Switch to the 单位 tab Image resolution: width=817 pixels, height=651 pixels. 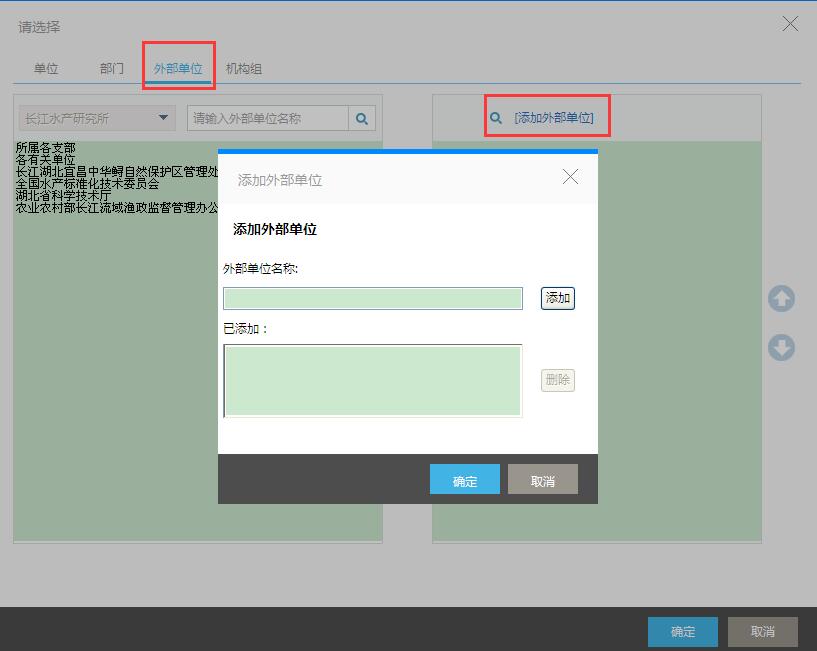click(x=46, y=68)
